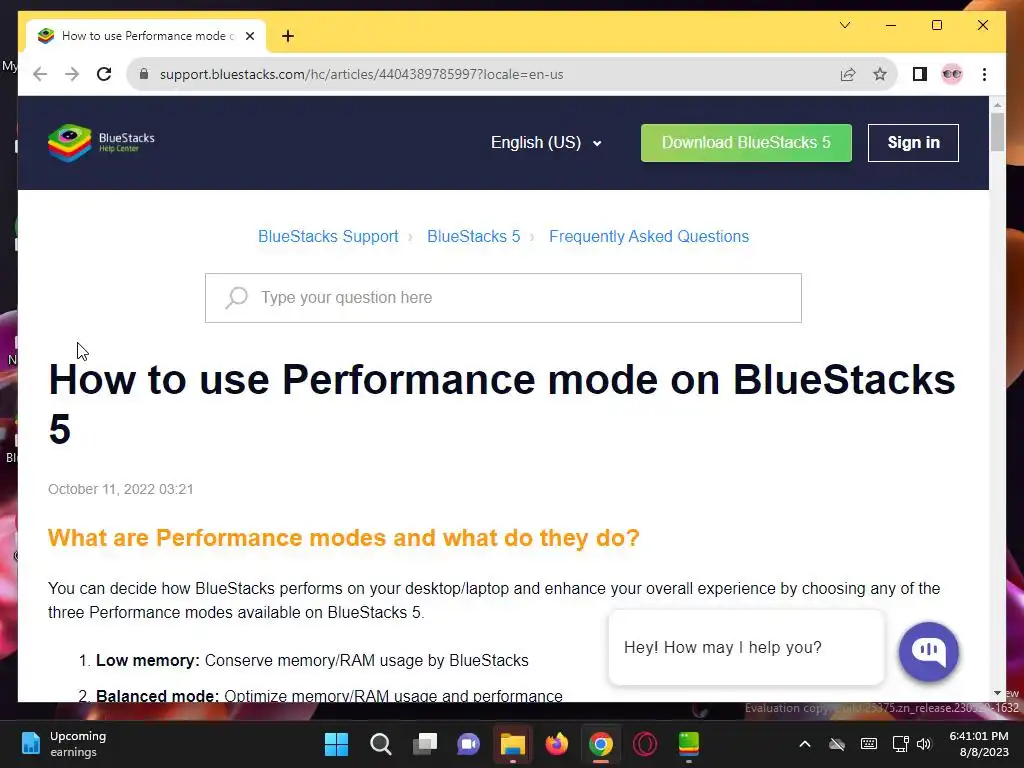Viewport: 1024px width, 768px height.
Task: Close the Performance mode tab
Action: click(249, 36)
